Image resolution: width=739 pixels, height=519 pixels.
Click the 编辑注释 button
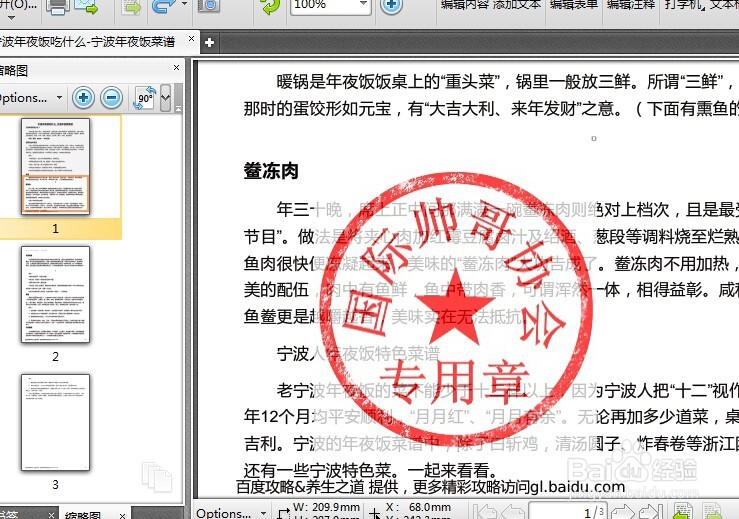631,5
